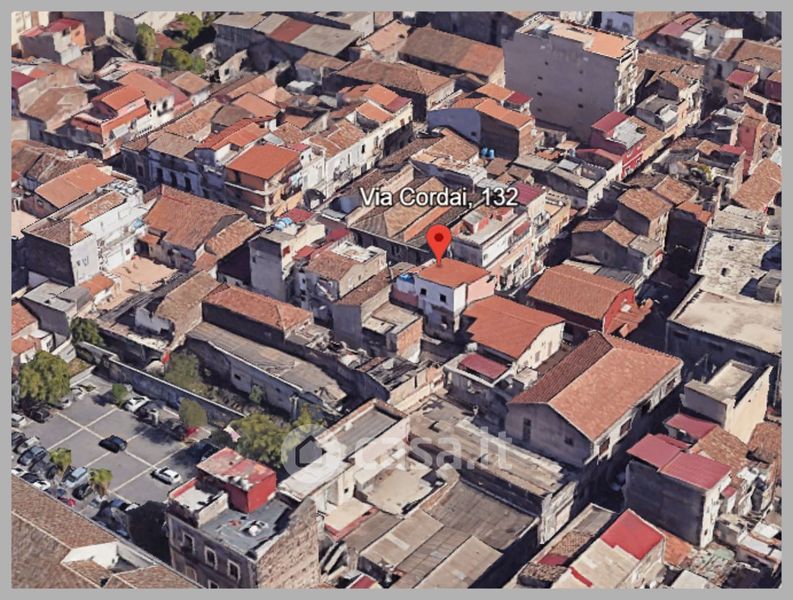The width and height of the screenshot is (793, 600).
Task: Click the white car in the parking lot
Action: [166, 475]
